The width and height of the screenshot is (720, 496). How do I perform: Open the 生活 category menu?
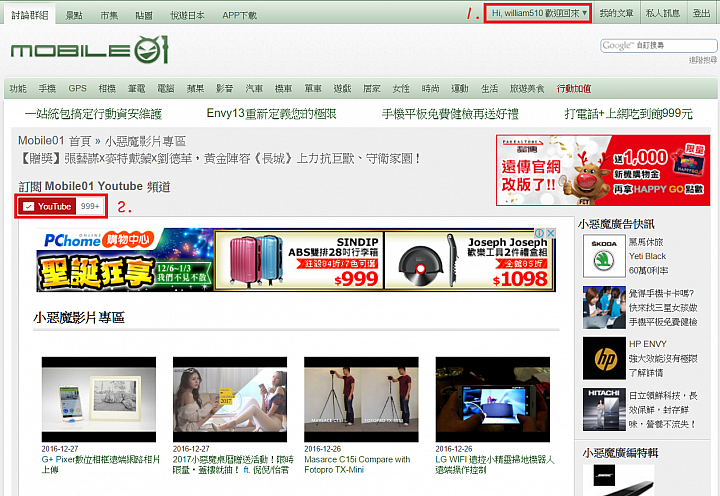point(489,88)
